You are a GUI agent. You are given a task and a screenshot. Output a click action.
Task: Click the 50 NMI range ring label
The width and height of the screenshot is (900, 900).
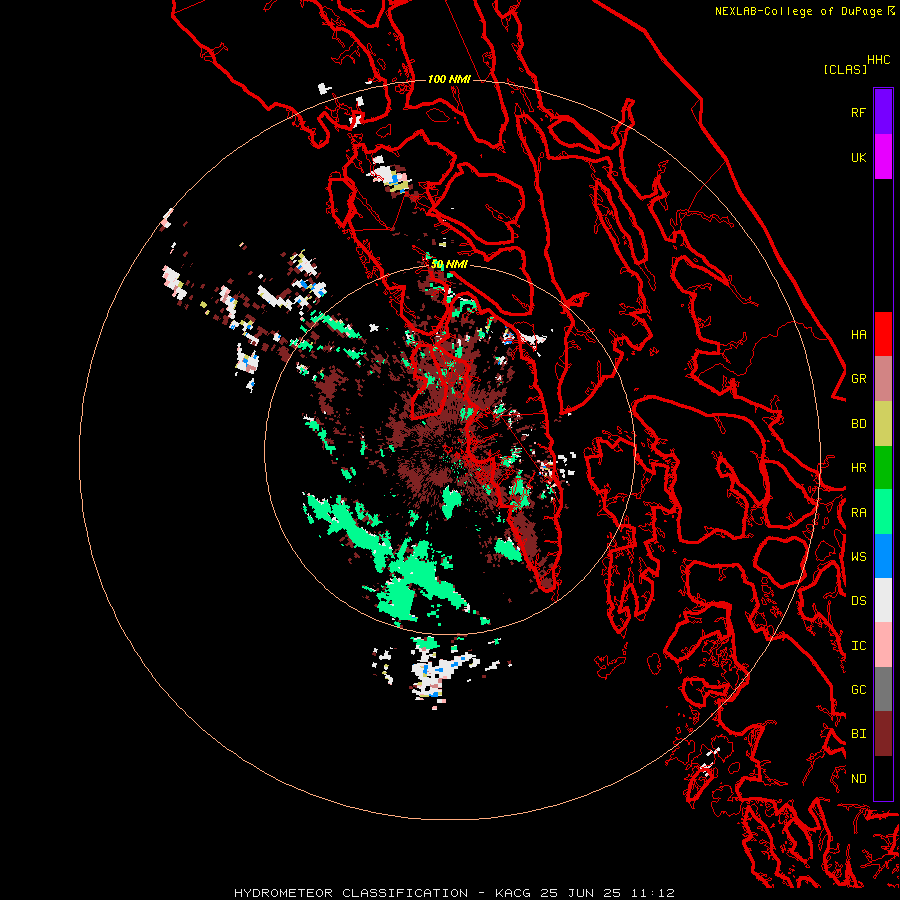click(449, 265)
